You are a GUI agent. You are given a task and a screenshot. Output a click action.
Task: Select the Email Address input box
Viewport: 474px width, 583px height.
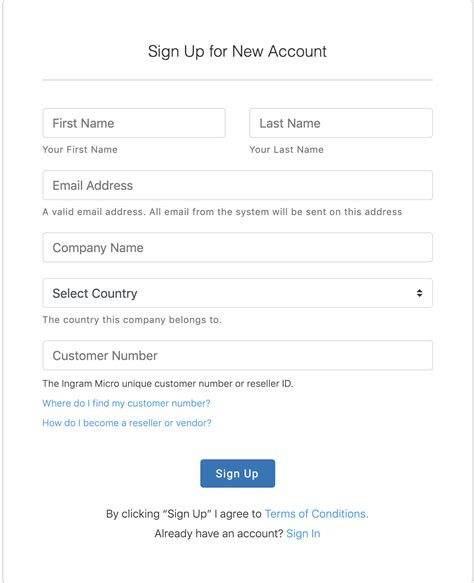[x=238, y=185]
